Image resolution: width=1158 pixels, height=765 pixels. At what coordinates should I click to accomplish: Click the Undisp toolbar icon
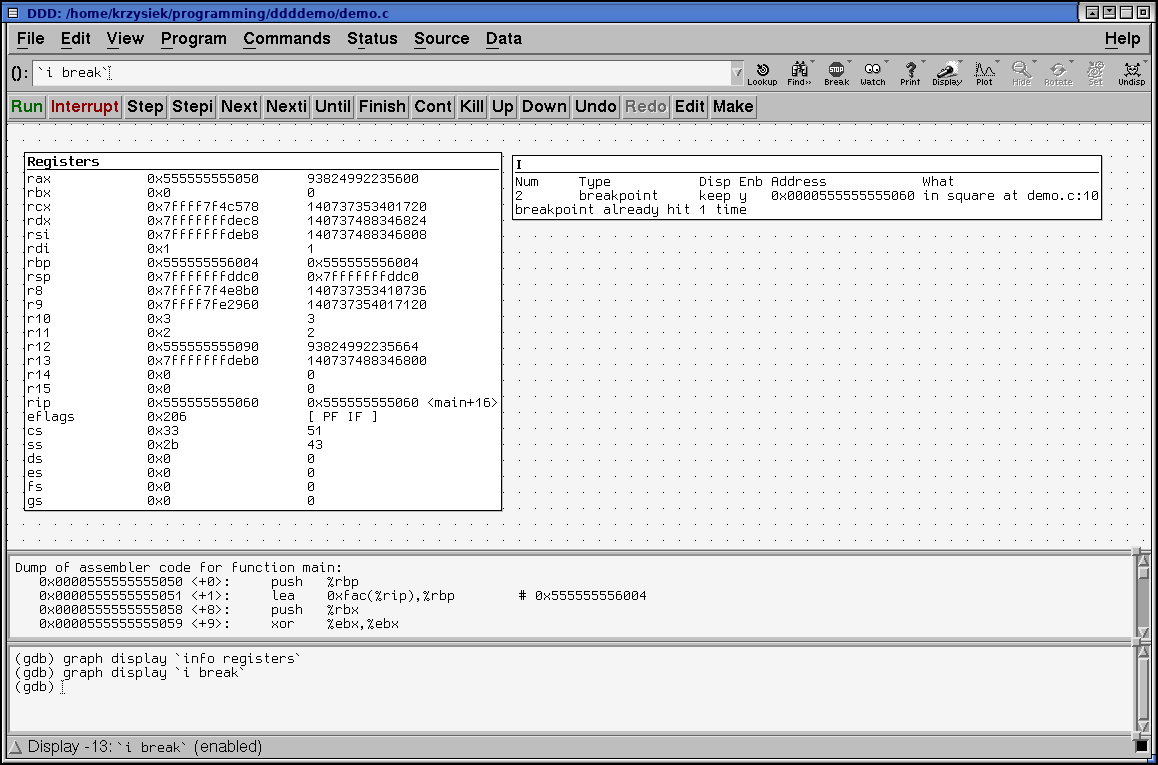pyautogui.click(x=1131, y=73)
